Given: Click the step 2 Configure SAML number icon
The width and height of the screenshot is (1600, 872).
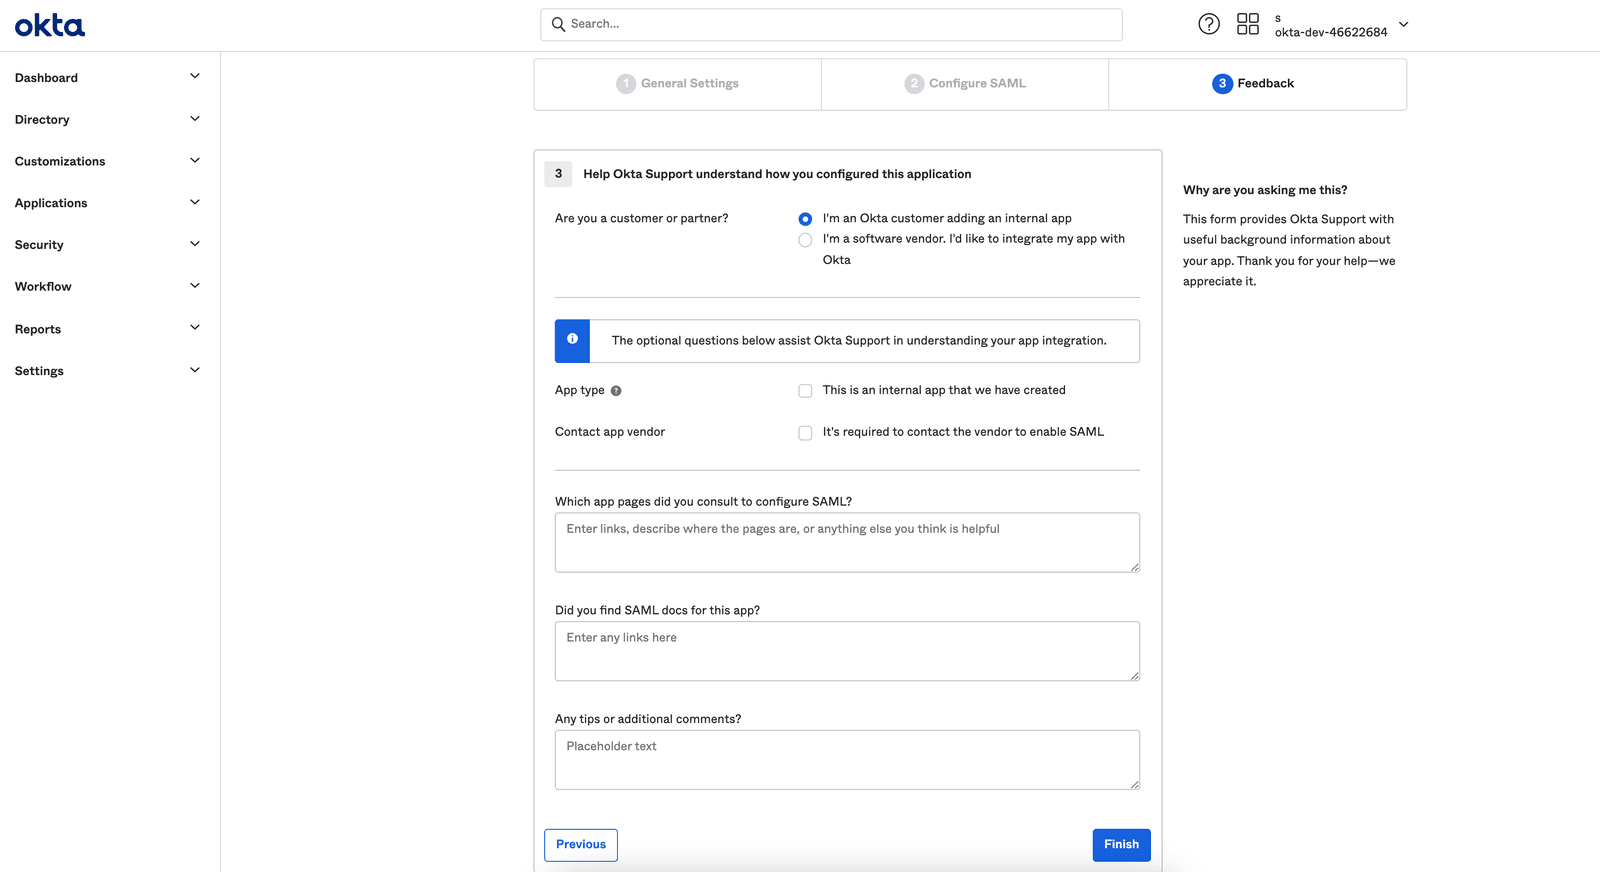Looking at the screenshot, I should point(914,84).
